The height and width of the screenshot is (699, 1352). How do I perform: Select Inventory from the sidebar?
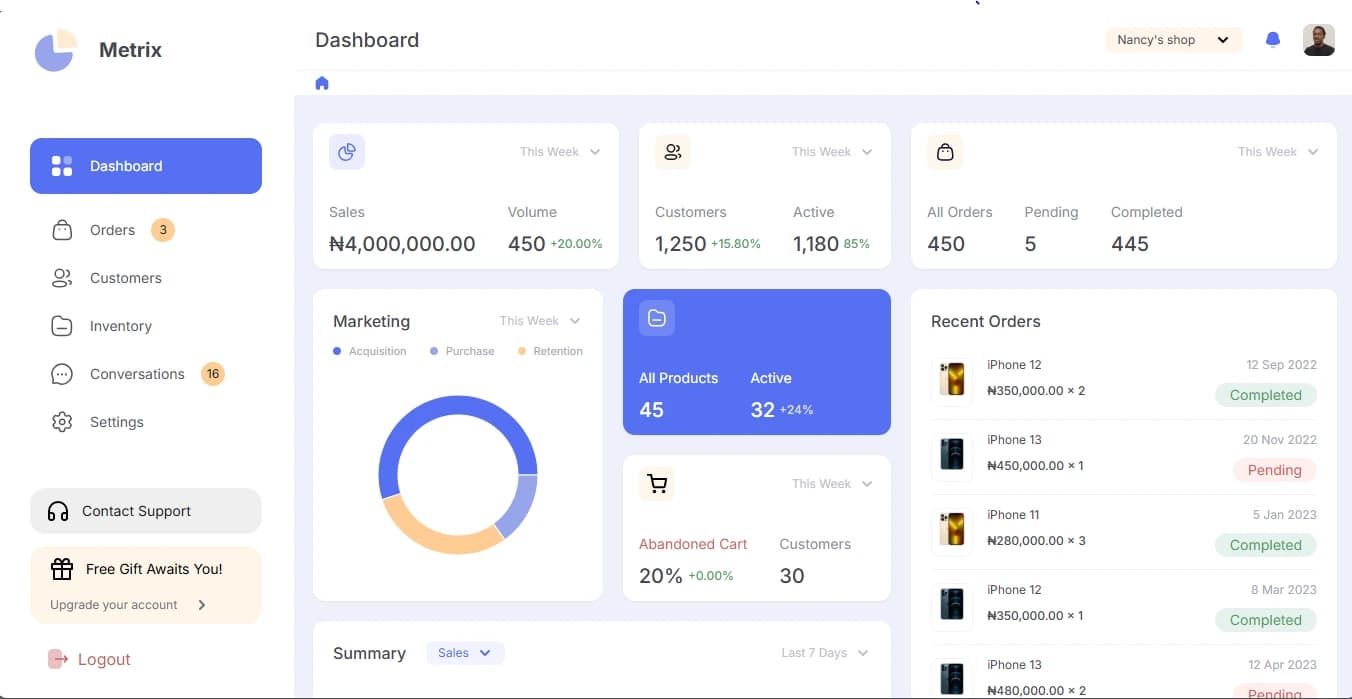tap(120, 326)
